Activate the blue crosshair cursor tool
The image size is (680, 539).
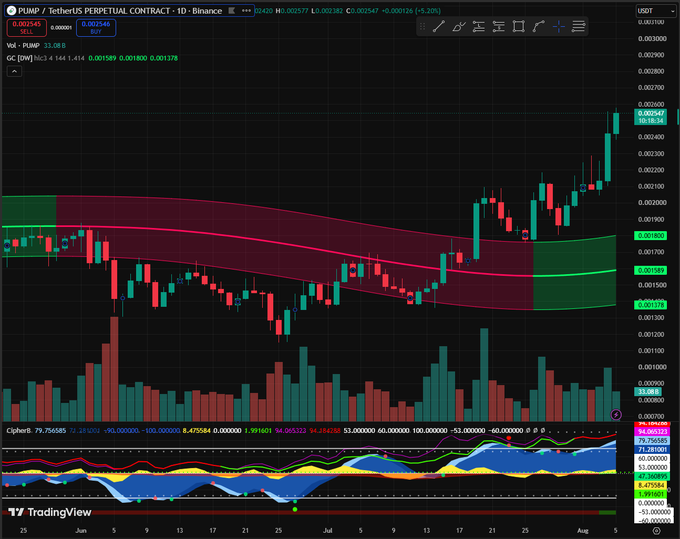click(x=559, y=26)
